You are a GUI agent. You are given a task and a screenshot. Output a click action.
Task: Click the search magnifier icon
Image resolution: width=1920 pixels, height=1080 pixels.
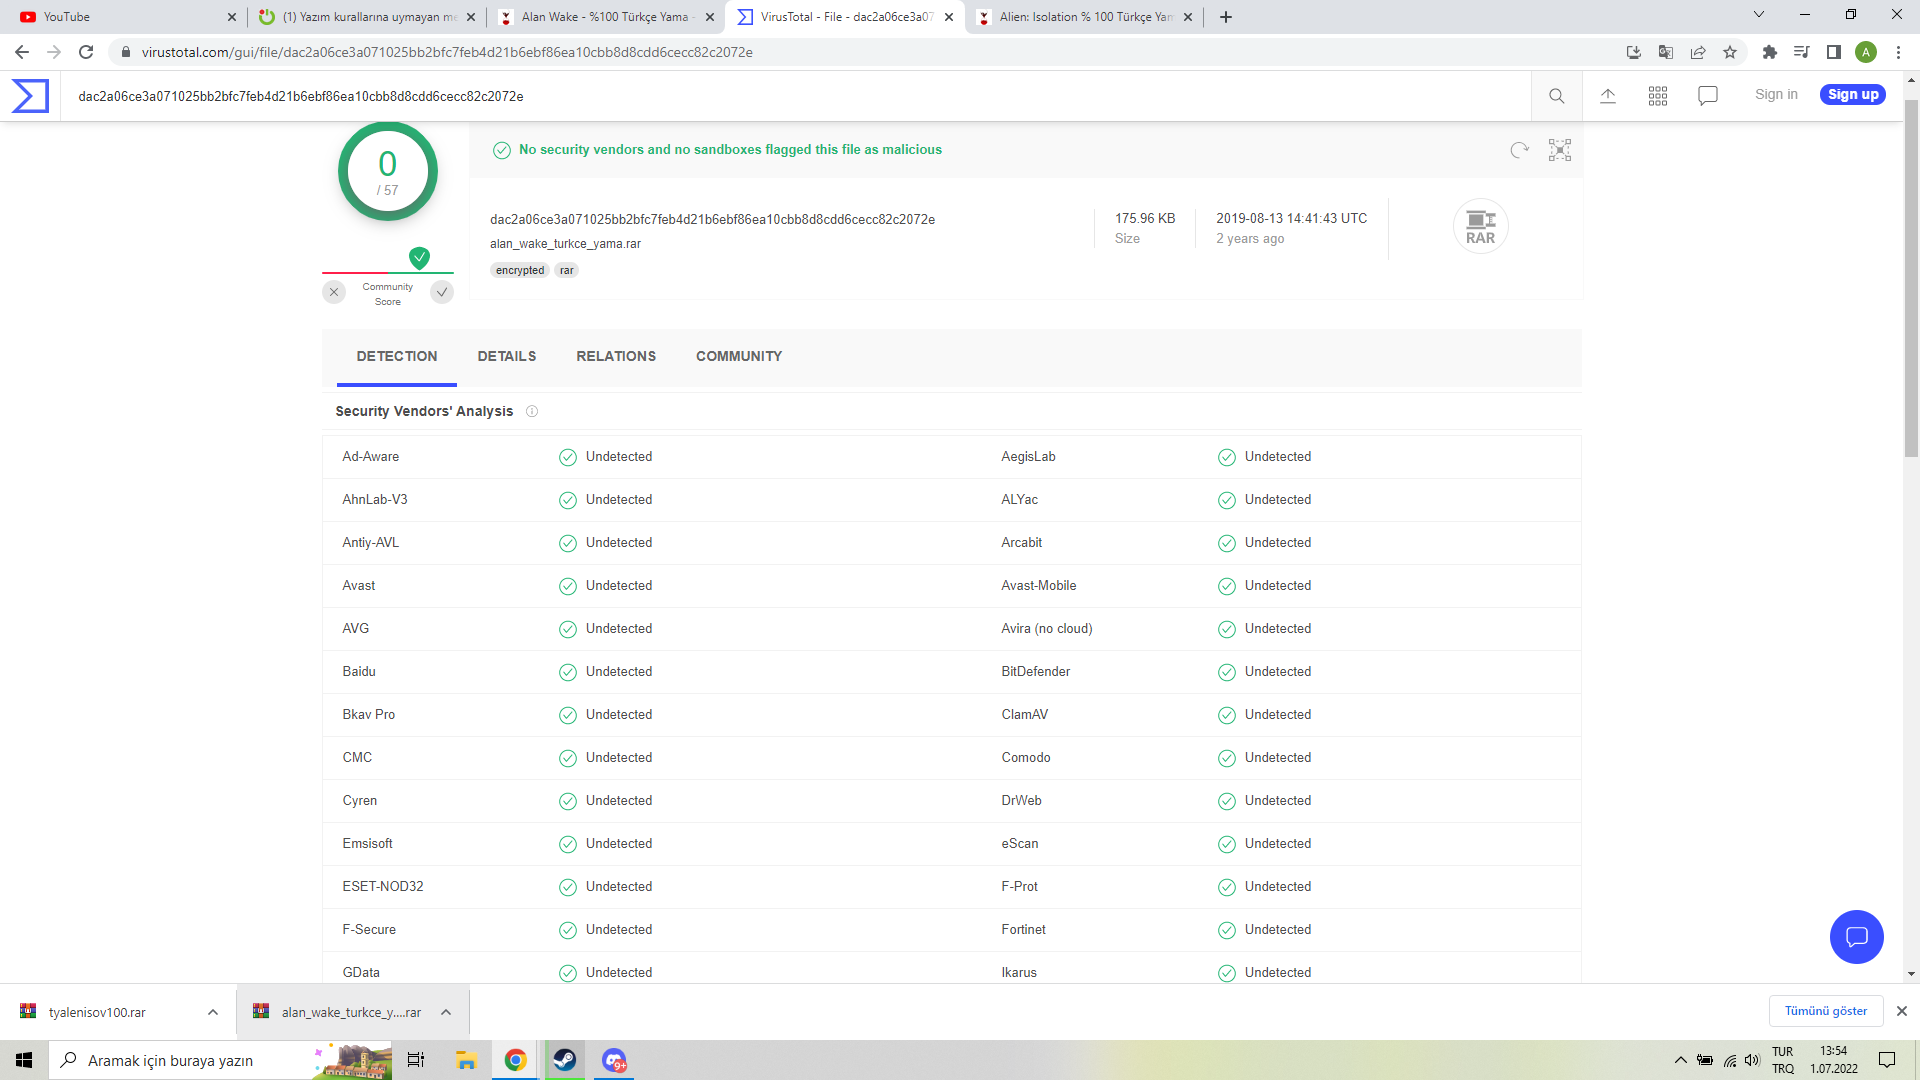(1557, 96)
